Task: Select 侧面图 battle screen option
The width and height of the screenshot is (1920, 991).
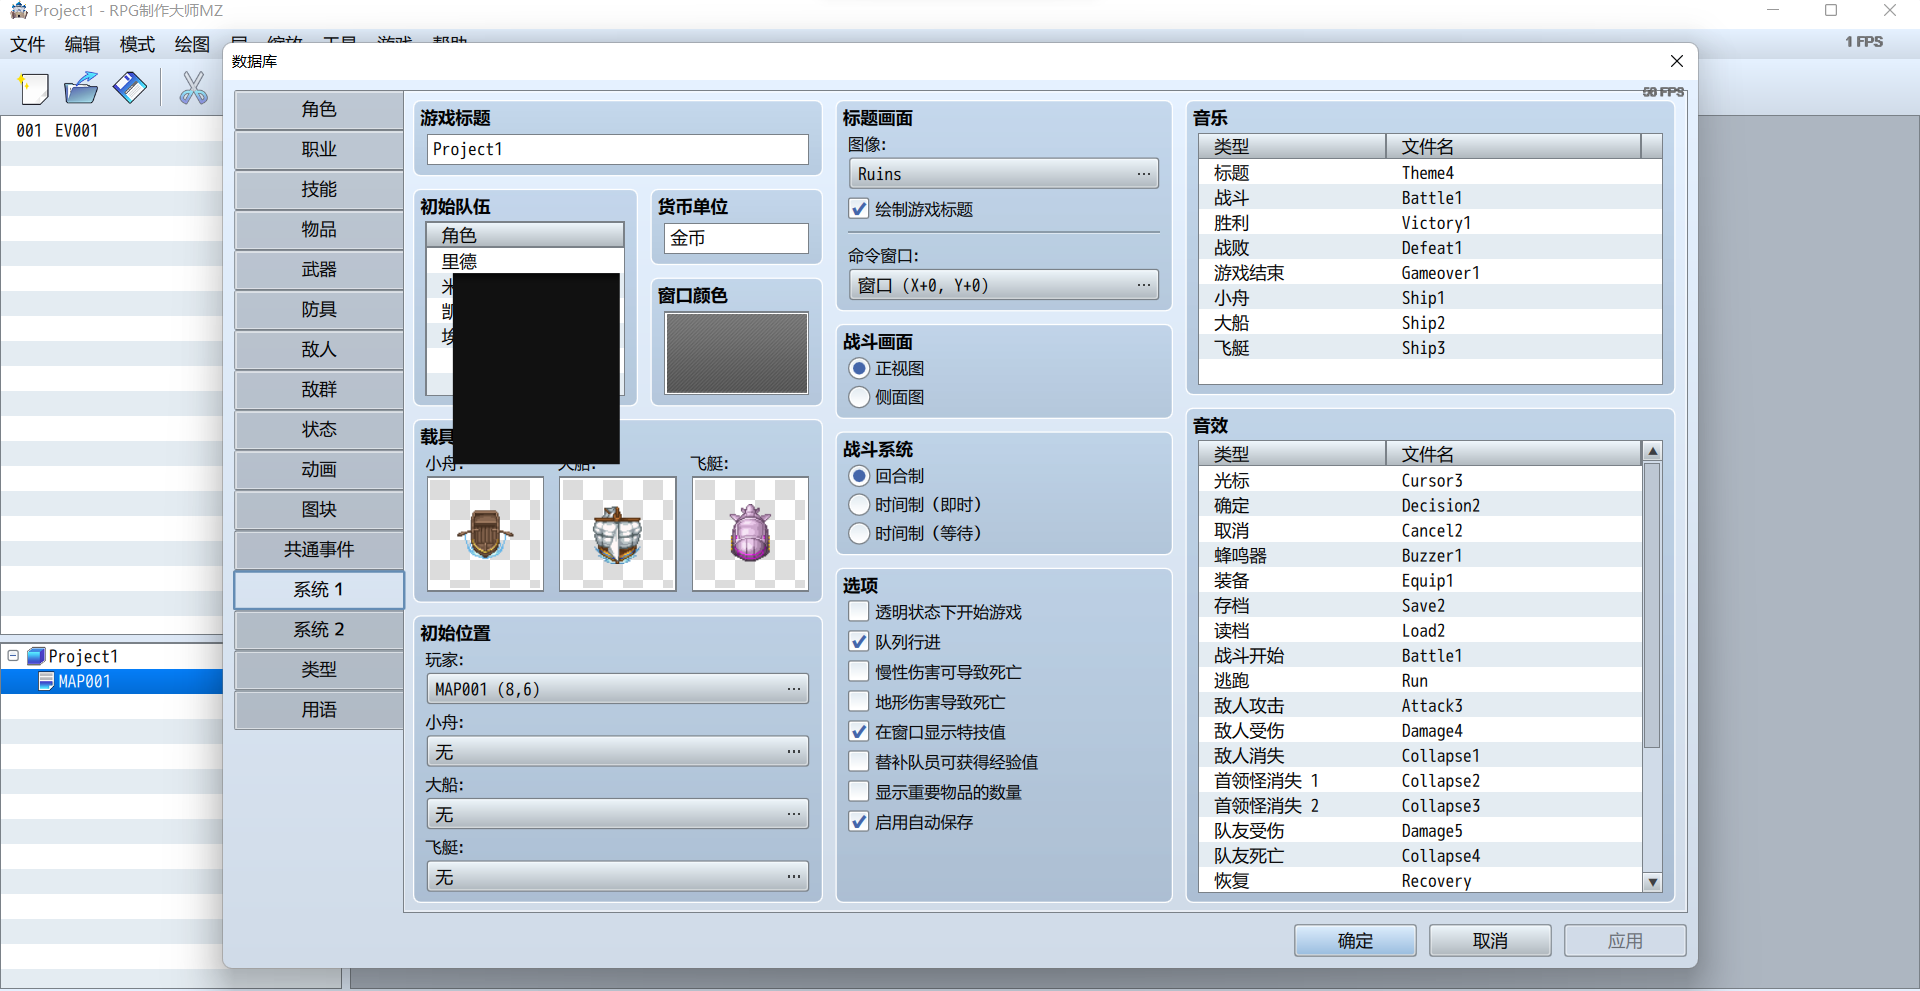Action: (x=859, y=397)
